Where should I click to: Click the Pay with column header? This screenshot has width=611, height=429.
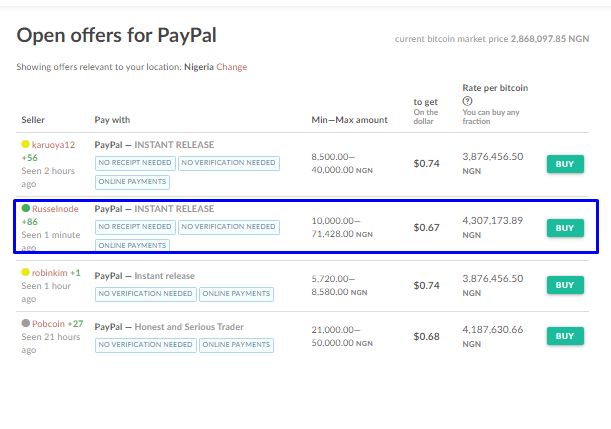point(112,120)
